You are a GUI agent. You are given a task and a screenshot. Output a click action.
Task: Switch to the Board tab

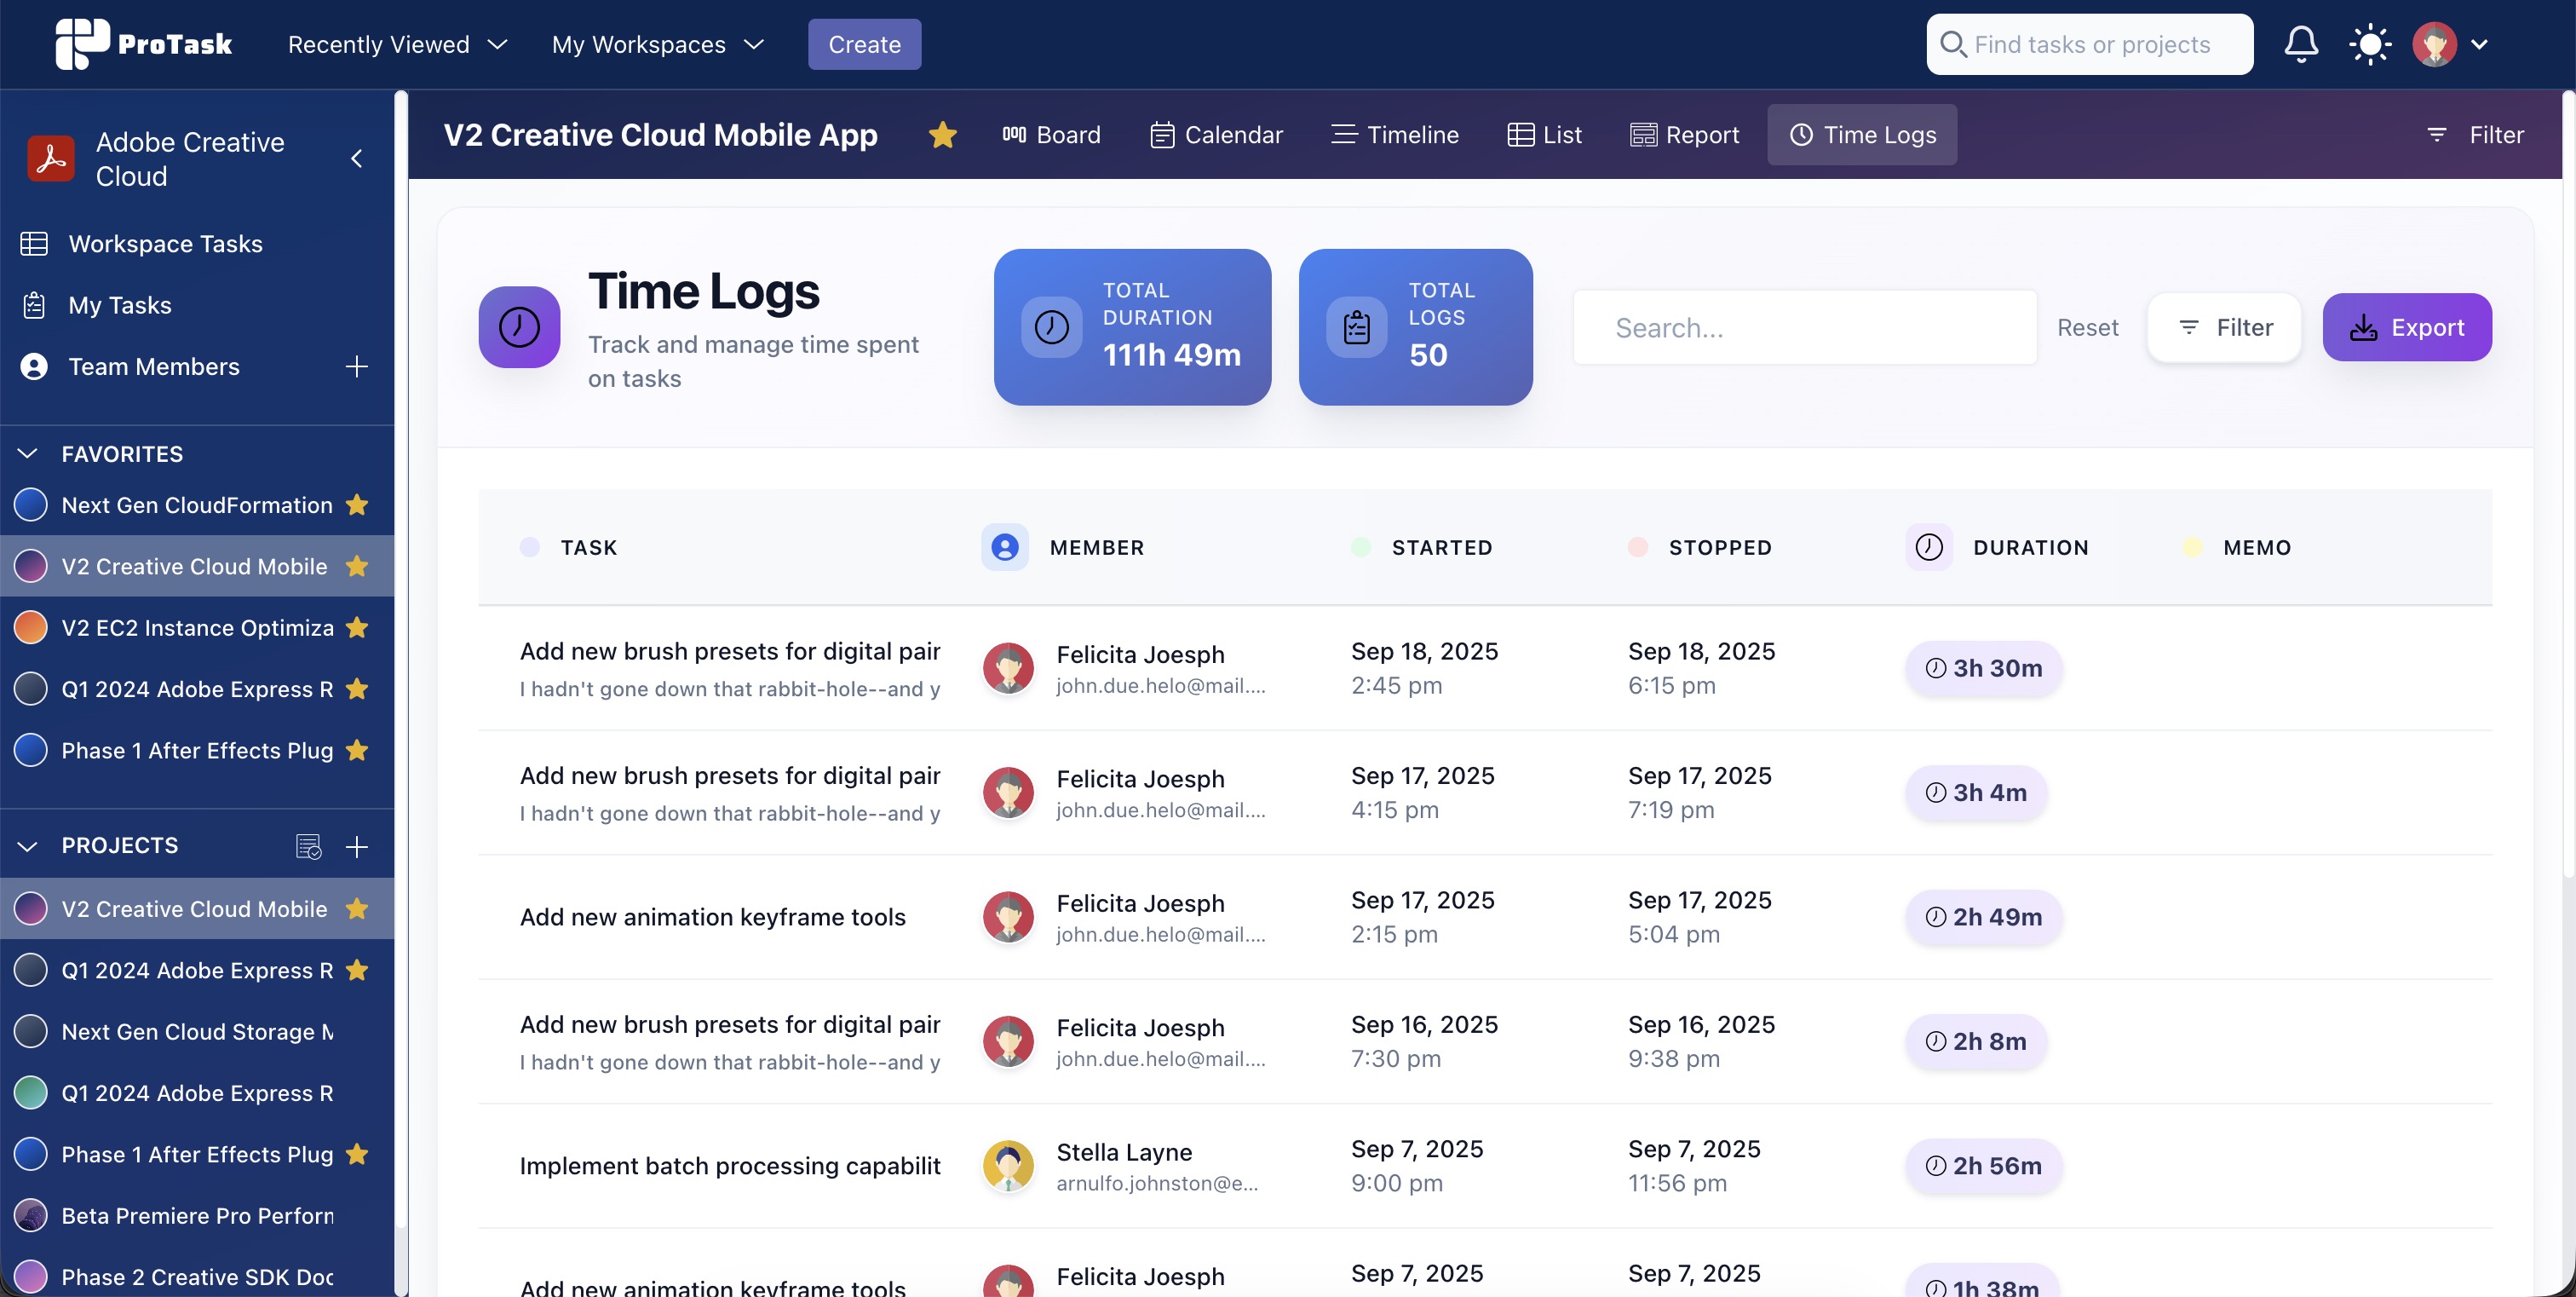[x=1051, y=135]
